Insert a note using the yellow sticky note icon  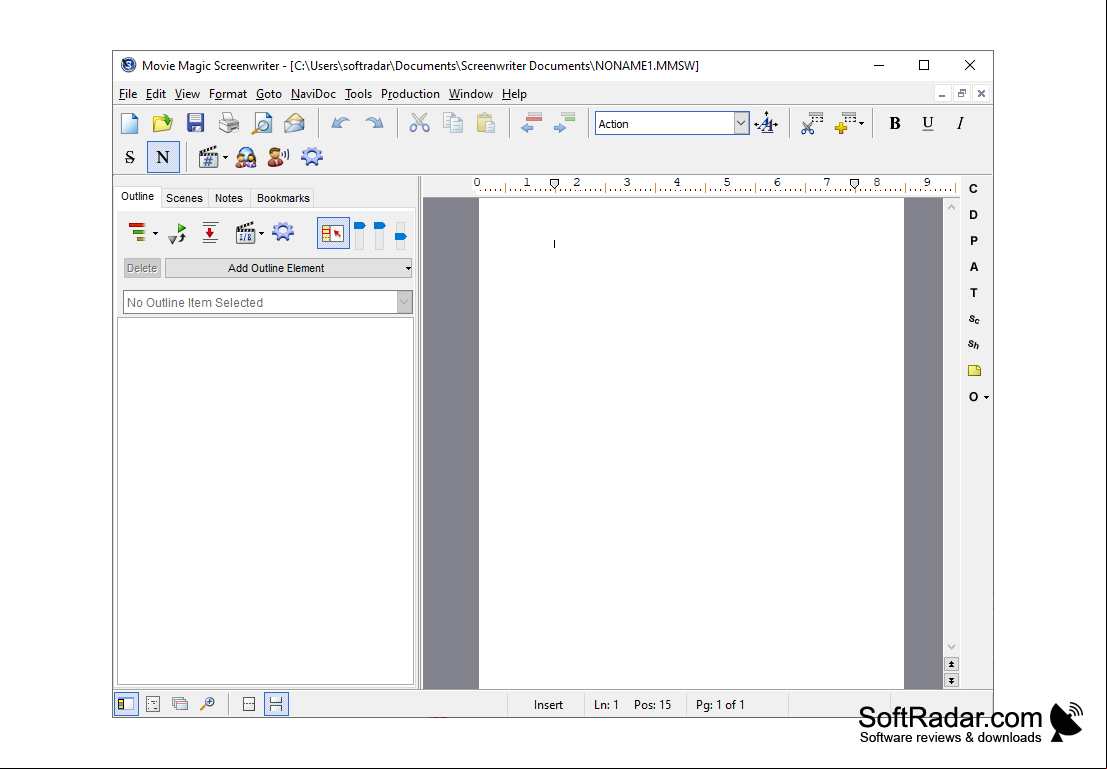click(x=974, y=371)
